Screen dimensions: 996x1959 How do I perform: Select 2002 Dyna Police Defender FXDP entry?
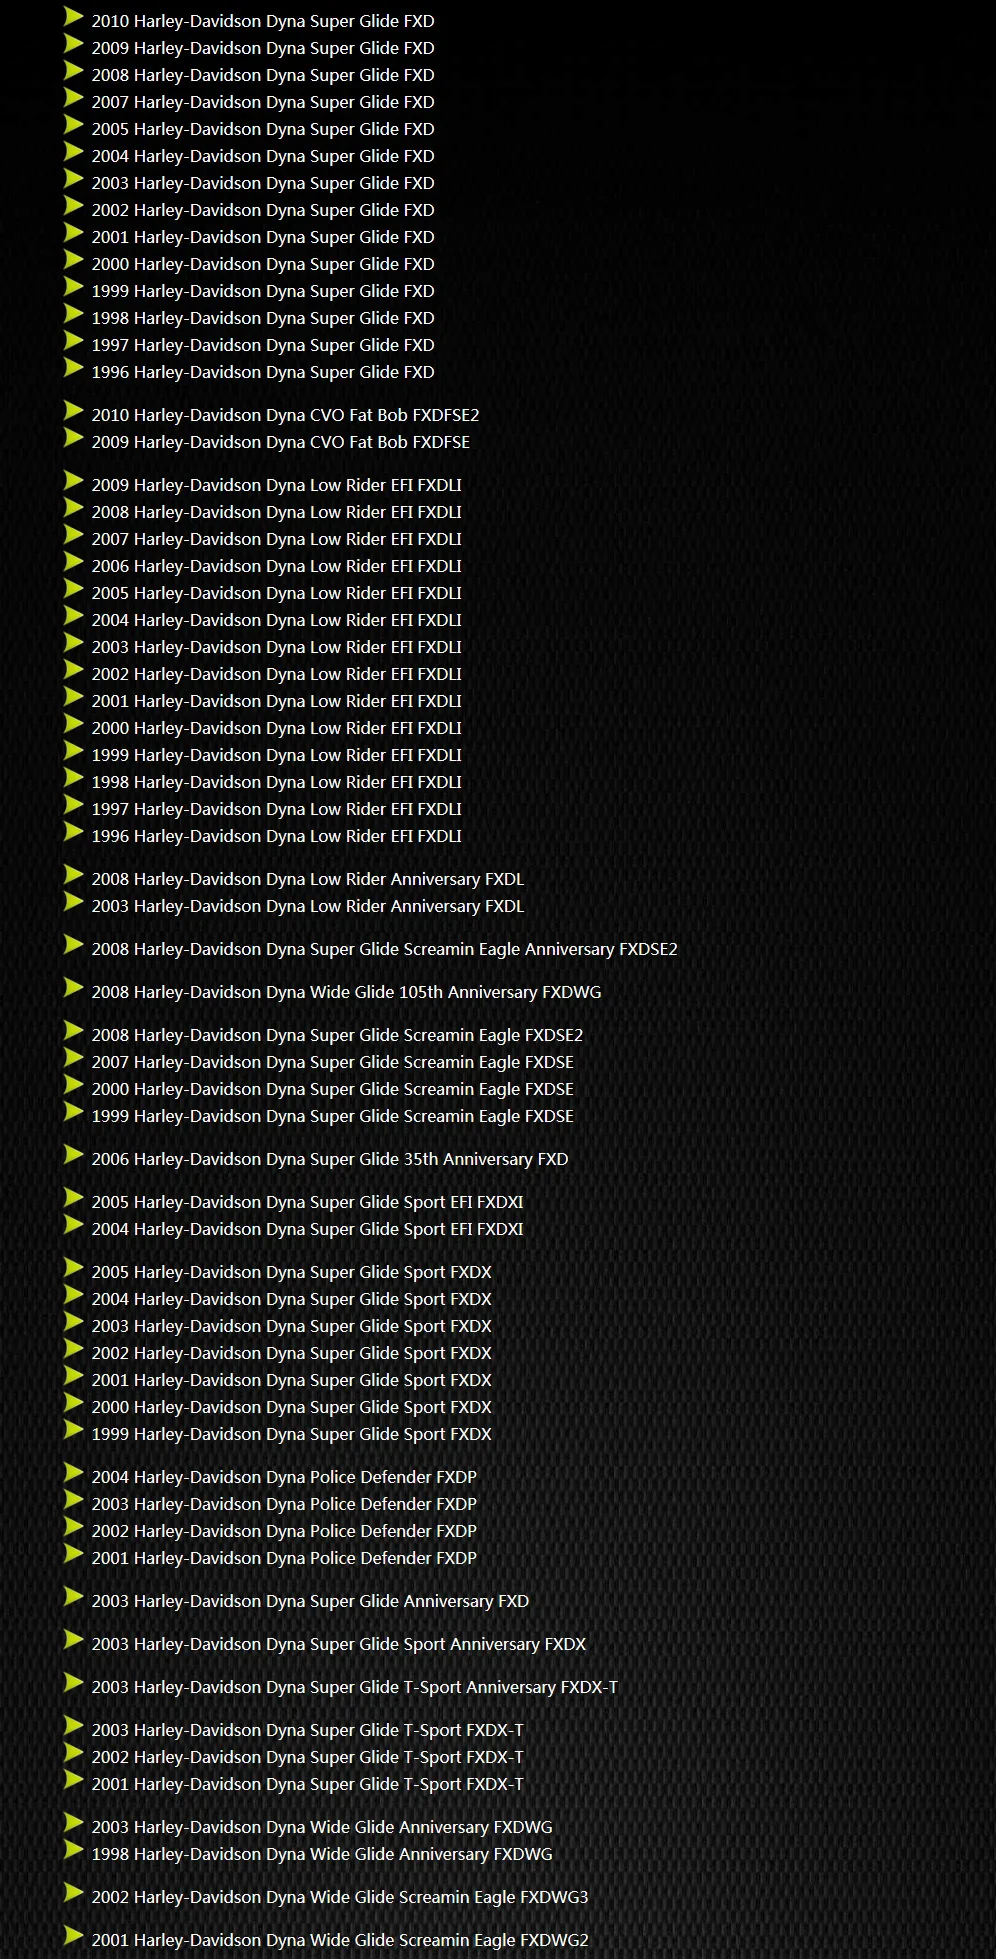pyautogui.click(x=284, y=1531)
